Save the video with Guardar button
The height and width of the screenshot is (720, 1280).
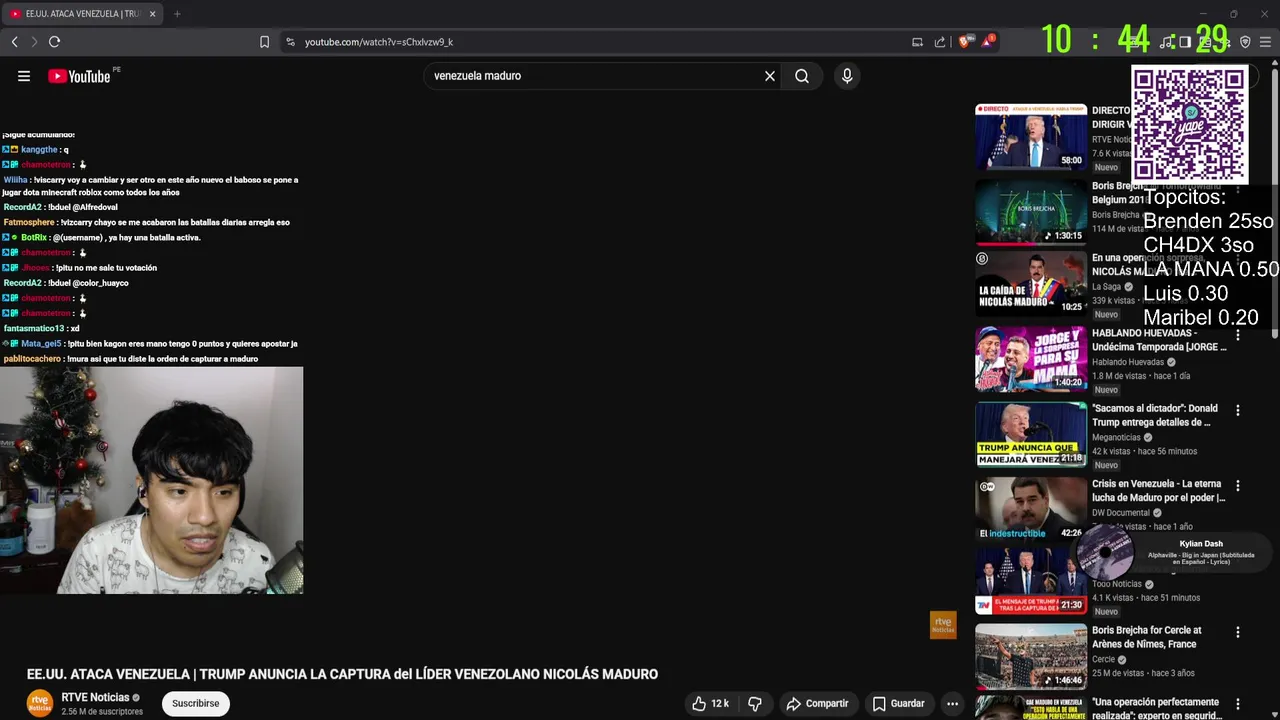tap(898, 703)
